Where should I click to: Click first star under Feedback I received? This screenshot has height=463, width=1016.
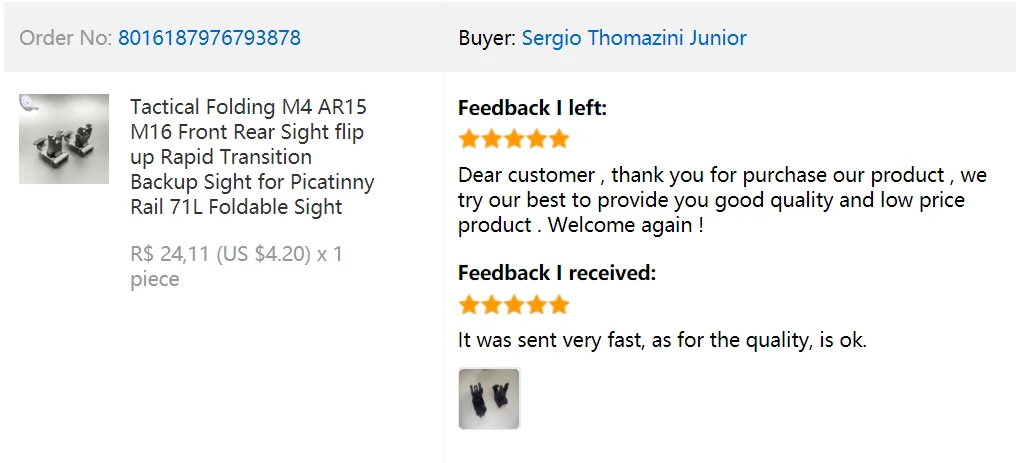pos(468,304)
